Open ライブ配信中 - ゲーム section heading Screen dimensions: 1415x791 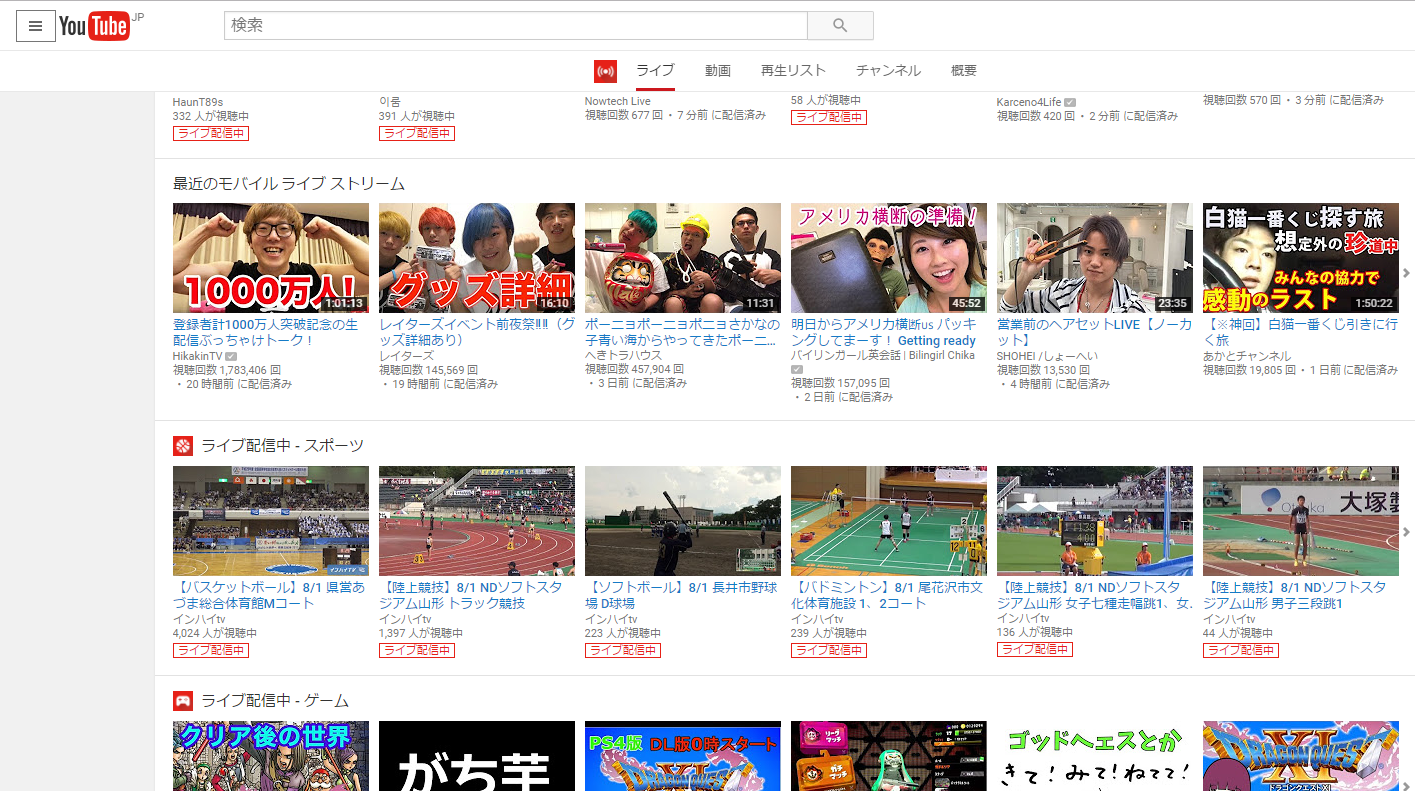[275, 701]
